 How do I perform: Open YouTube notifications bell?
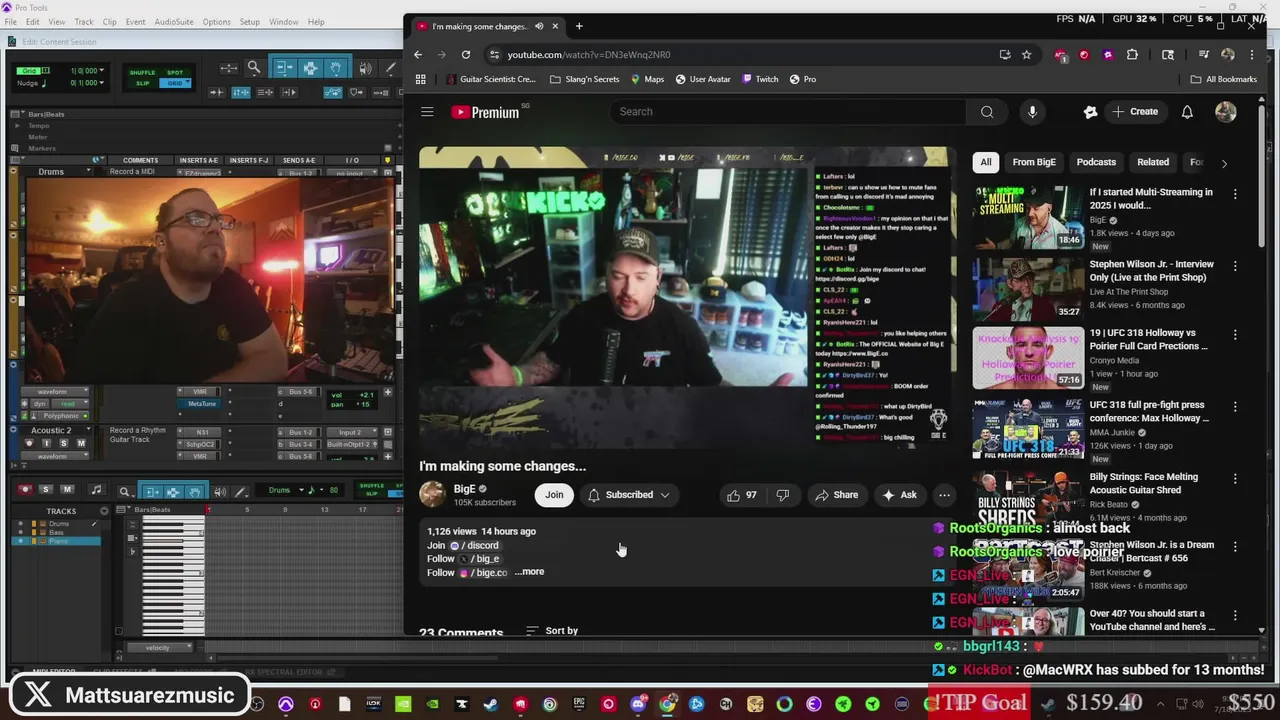pyautogui.click(x=1187, y=112)
